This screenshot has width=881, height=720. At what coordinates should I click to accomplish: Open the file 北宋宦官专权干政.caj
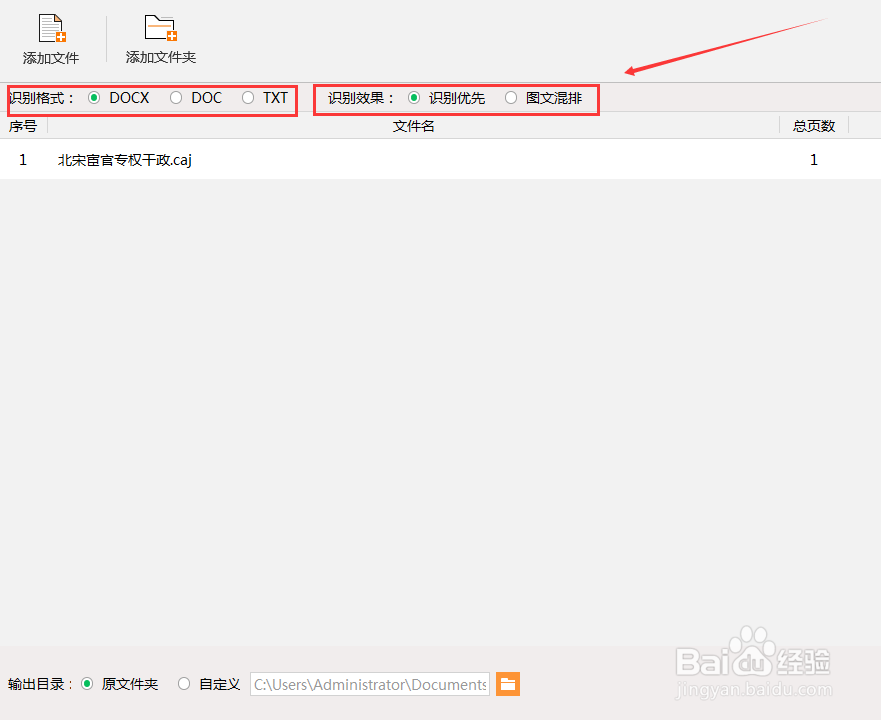tap(125, 159)
